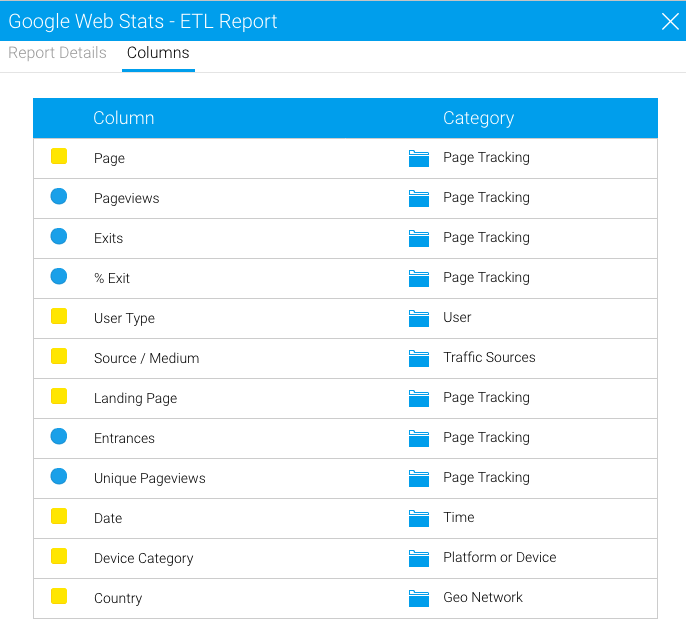Click the blue metric icon for Exits
Image resolution: width=686 pixels, height=621 pixels.
59,236
